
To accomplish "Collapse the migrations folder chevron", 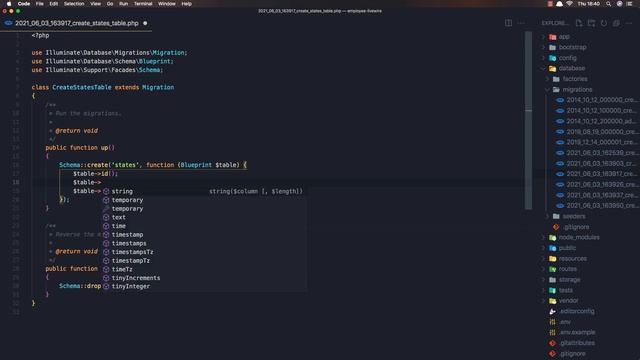I will tap(547, 89).
